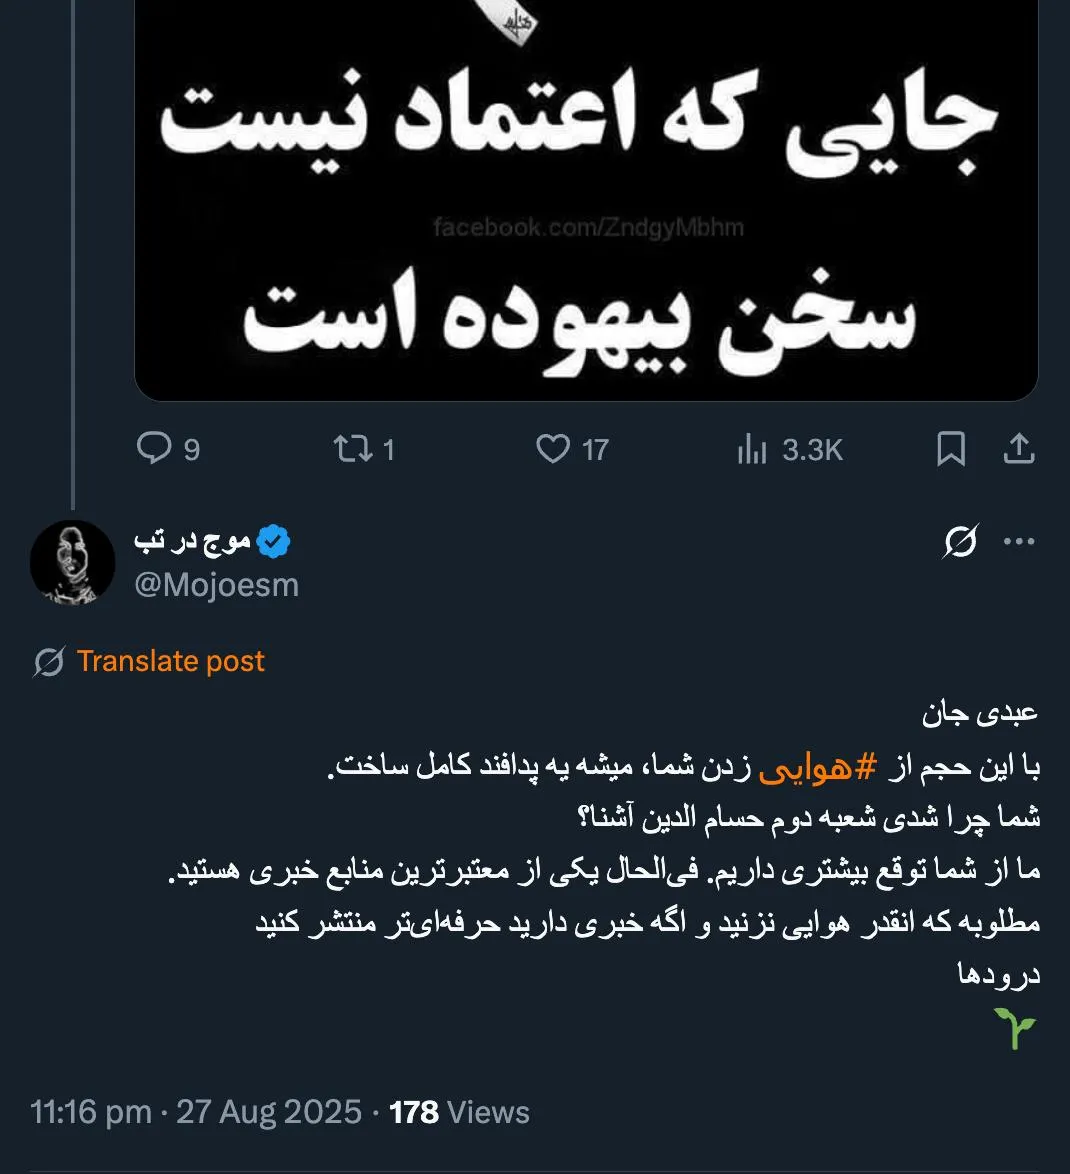Click the Translate post link

click(x=172, y=660)
